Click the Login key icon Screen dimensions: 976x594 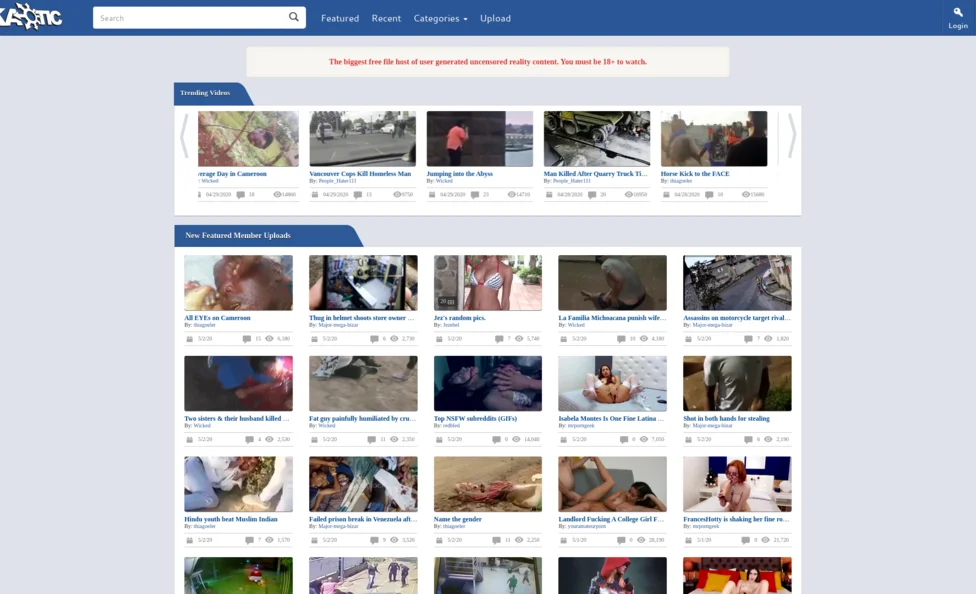(958, 12)
